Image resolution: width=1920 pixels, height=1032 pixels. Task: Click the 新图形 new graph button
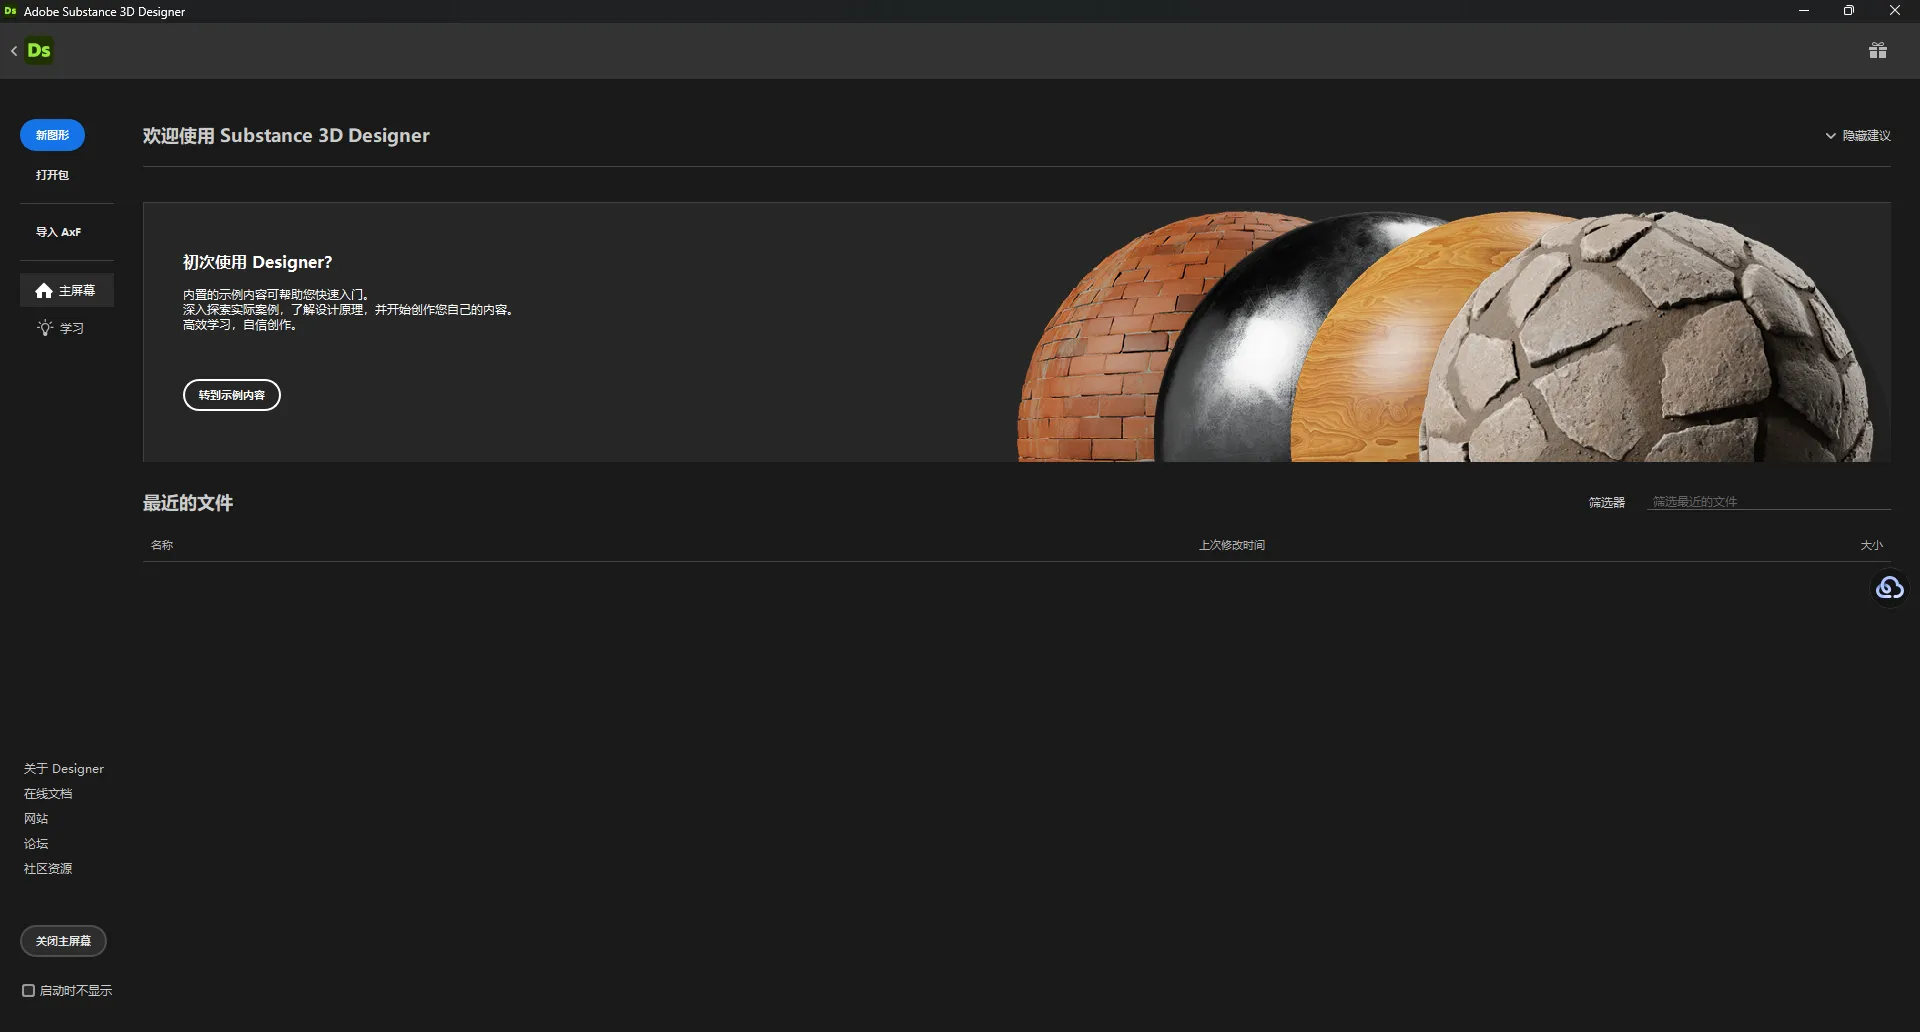coord(52,135)
